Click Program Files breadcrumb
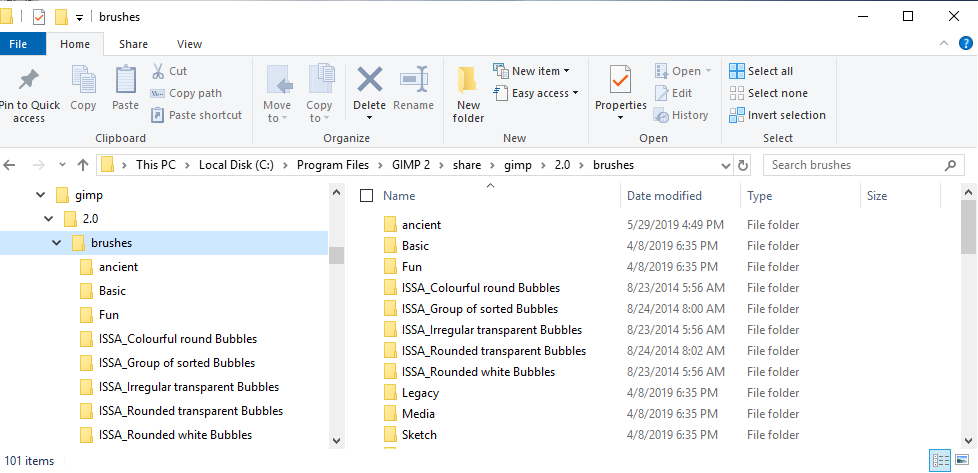This screenshot has width=978, height=473. click(333, 165)
